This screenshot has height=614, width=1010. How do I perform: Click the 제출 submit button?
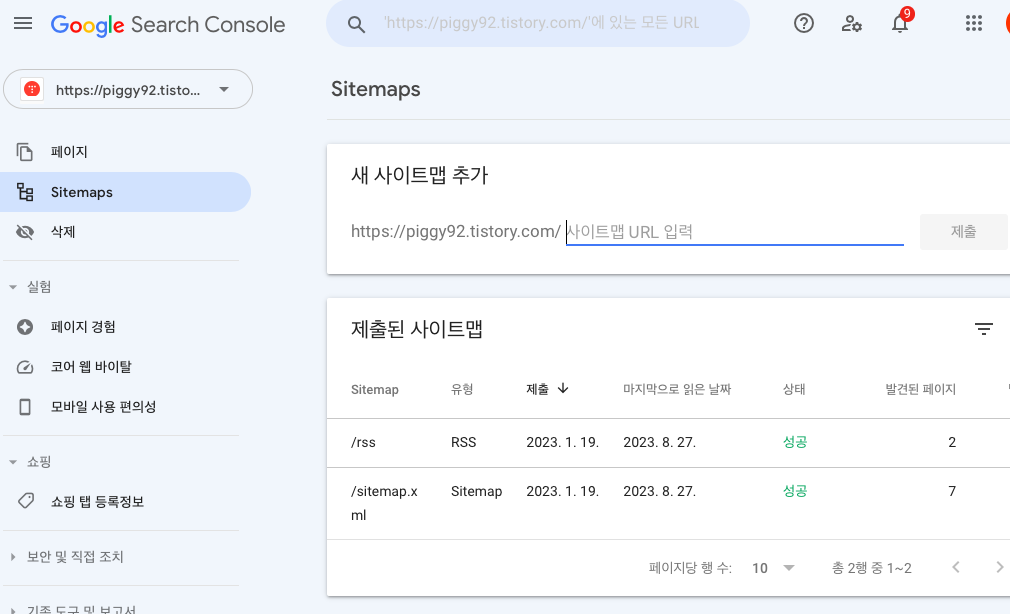(963, 232)
